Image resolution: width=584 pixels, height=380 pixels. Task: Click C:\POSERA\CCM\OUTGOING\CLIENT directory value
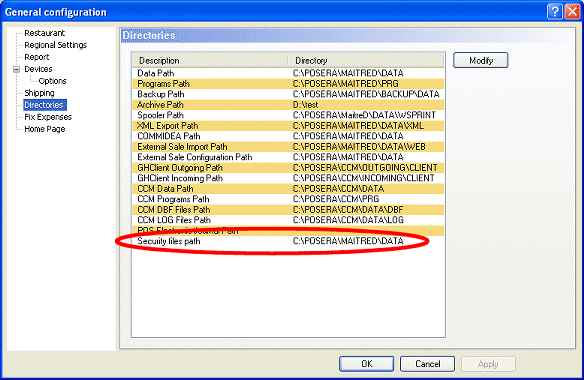tap(365, 168)
